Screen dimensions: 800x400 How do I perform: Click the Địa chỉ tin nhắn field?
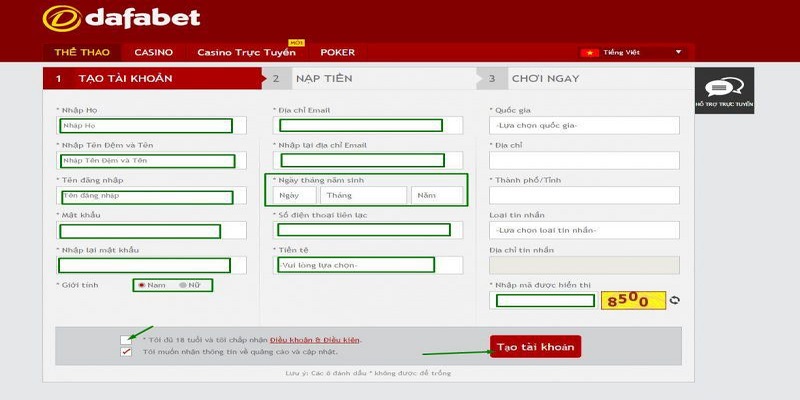pos(584,265)
